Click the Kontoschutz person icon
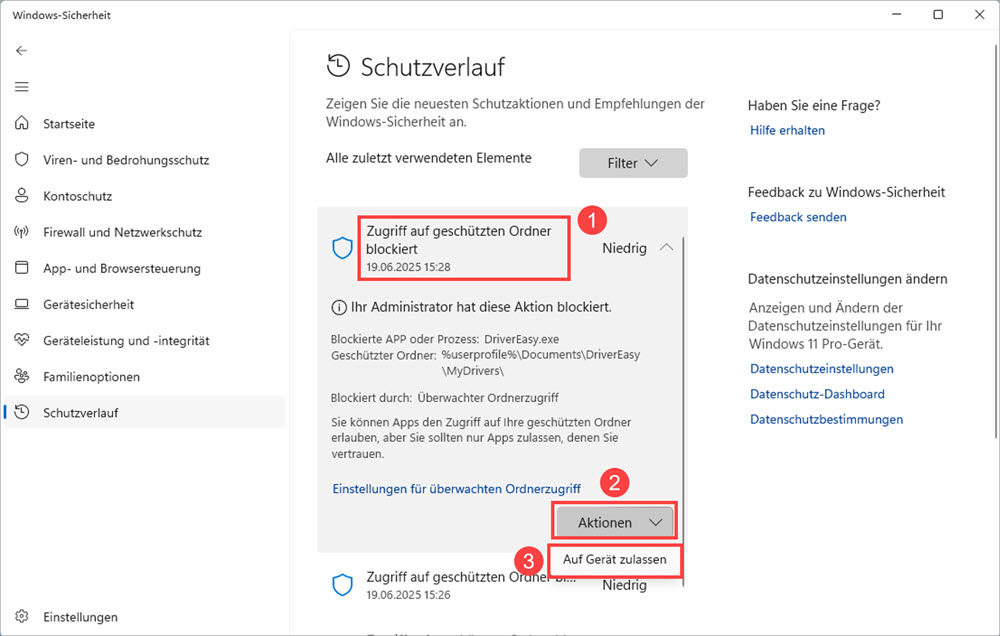The height and width of the screenshot is (636, 1000). click(22, 195)
